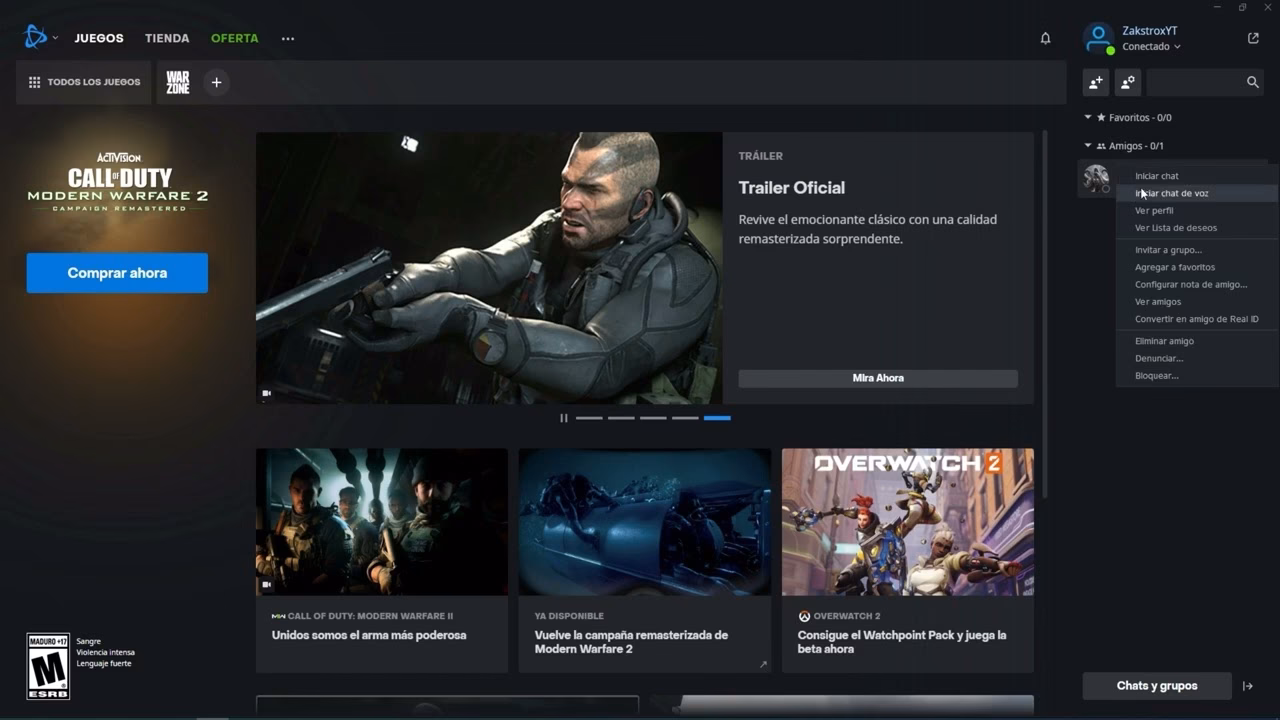
Task: Click the Chats y grupos button
Action: 1157,686
